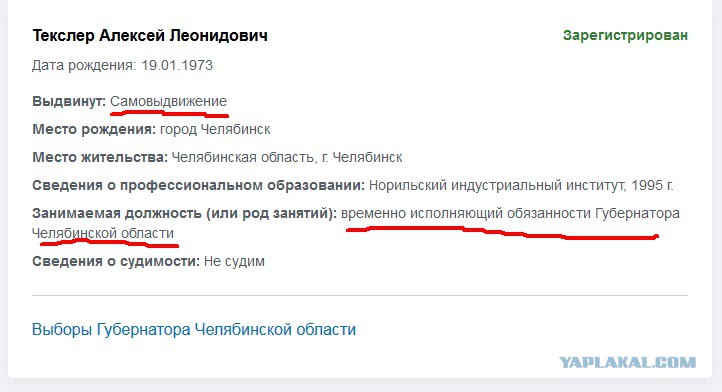The image size is (722, 392).
Task: Click город Челябинск birthplace value
Action: coord(215,129)
